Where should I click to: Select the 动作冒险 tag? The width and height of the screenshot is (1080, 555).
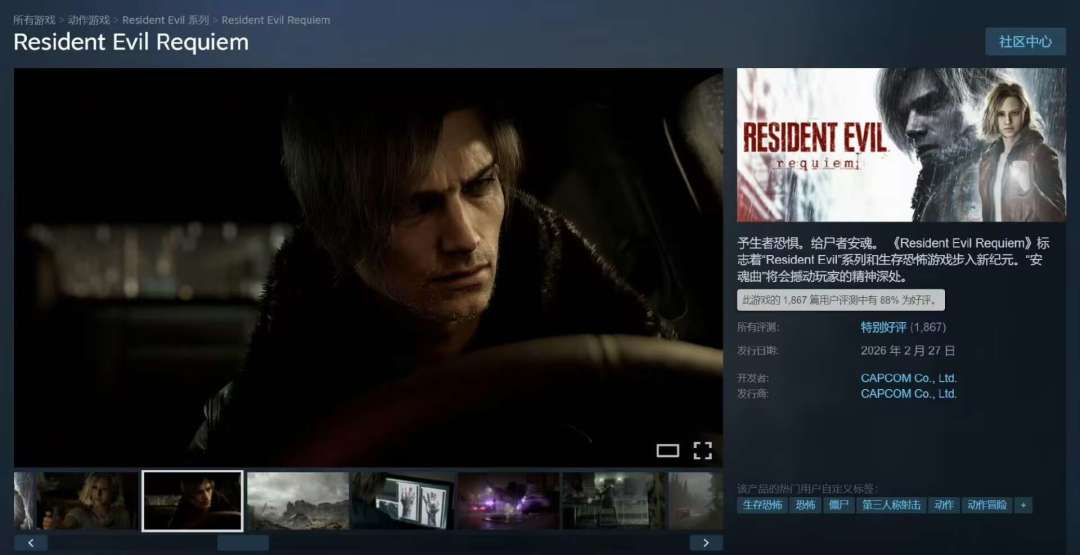986,505
